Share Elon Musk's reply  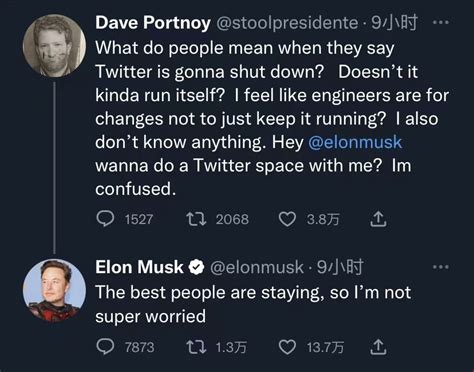click(378, 347)
